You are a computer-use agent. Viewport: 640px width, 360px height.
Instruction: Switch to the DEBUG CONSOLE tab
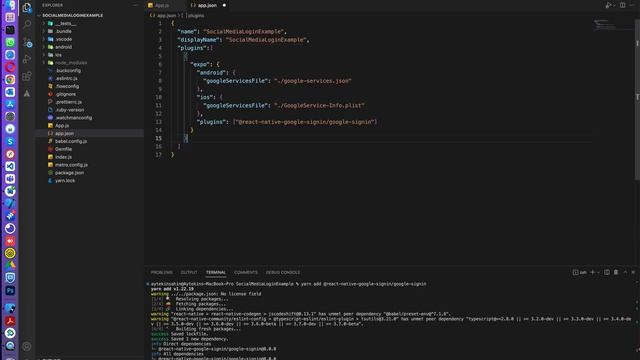283,272
